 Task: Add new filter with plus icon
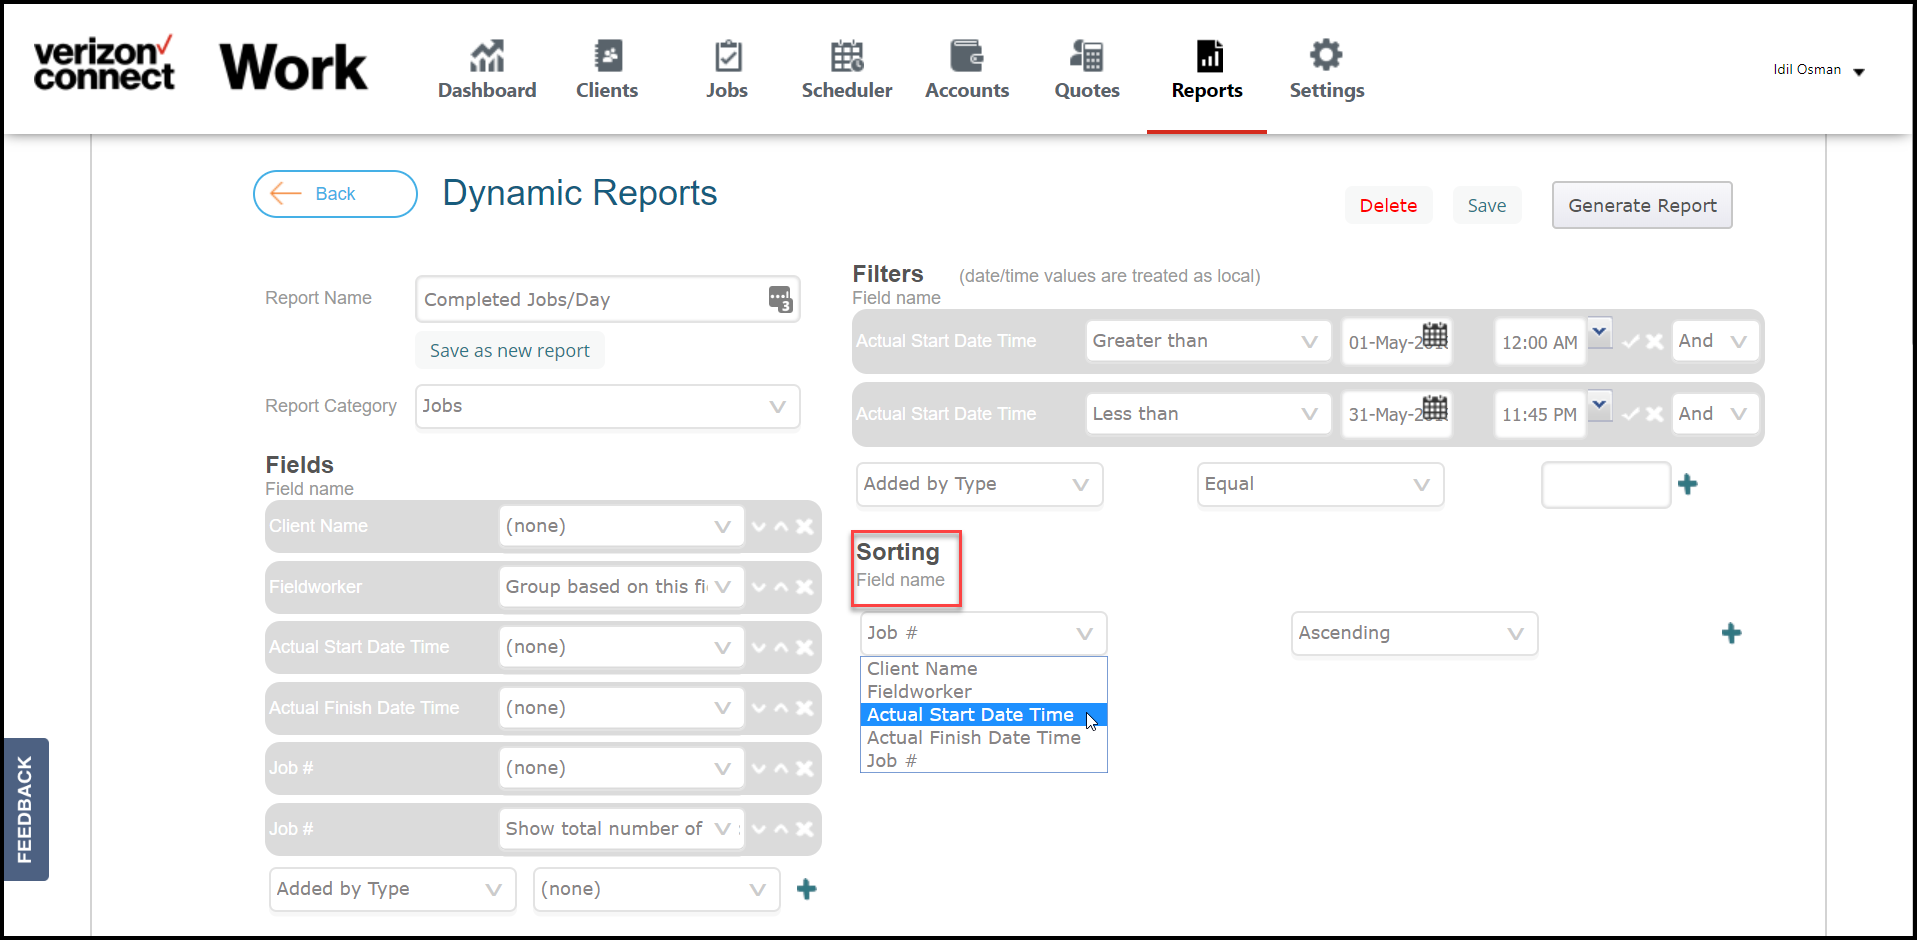pos(1688,484)
